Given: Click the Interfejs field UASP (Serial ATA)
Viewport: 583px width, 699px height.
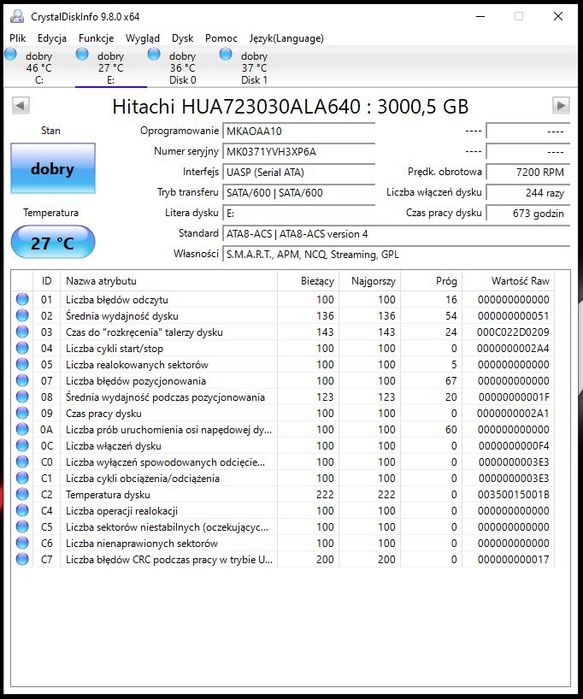Looking at the screenshot, I should (299, 172).
